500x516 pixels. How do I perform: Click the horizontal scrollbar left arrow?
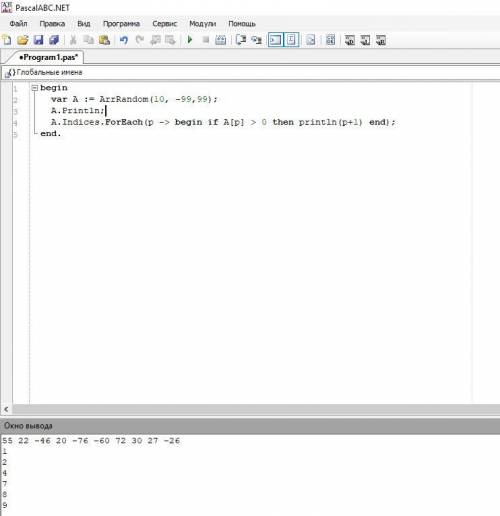pyautogui.click(x=6, y=409)
